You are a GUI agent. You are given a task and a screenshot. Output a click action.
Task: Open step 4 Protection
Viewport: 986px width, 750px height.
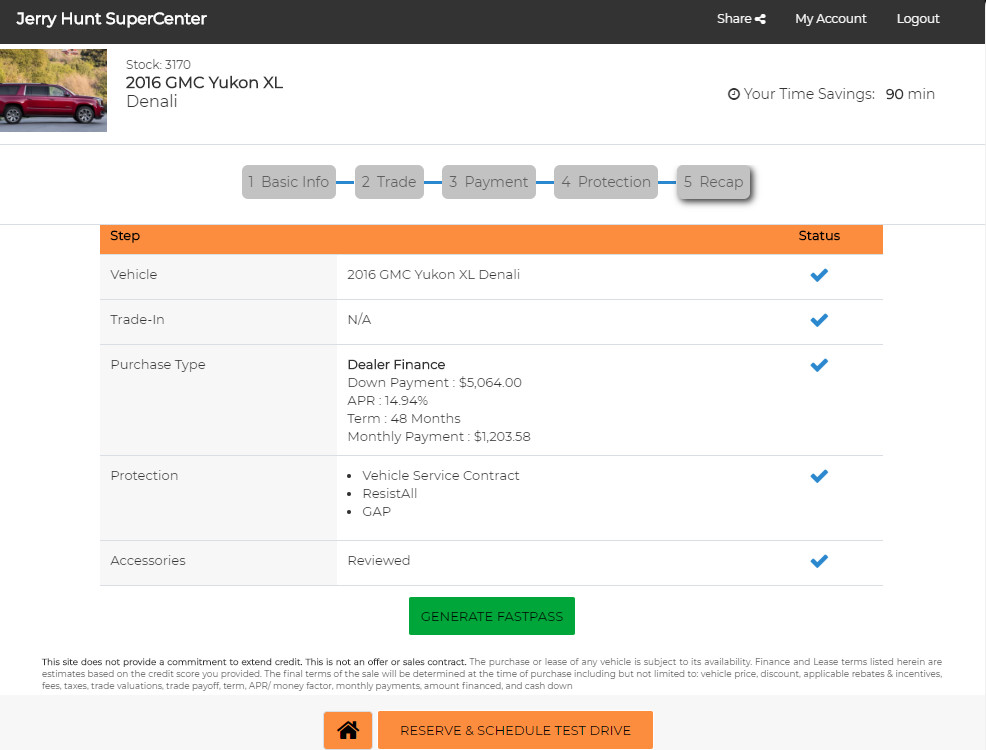point(606,182)
